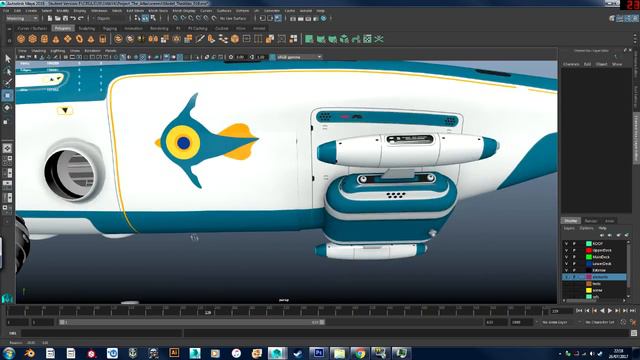Toggle visibility V of ROOF layer

[566, 243]
